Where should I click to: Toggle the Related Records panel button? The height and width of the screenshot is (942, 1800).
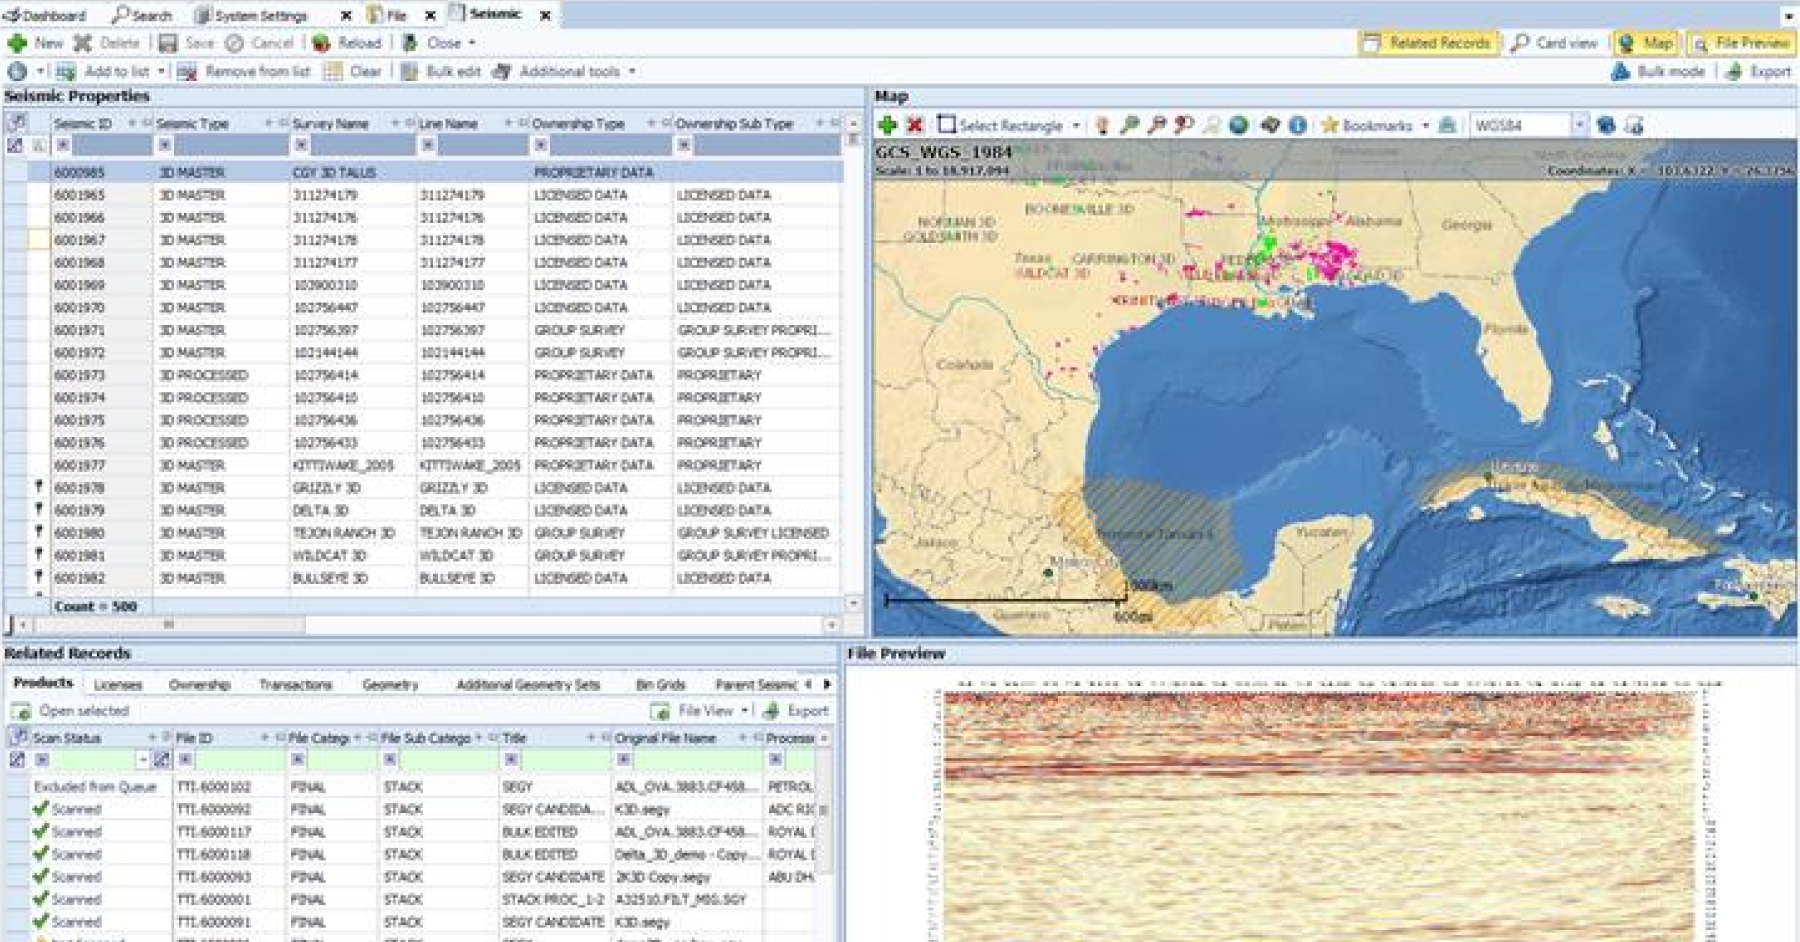point(1428,43)
